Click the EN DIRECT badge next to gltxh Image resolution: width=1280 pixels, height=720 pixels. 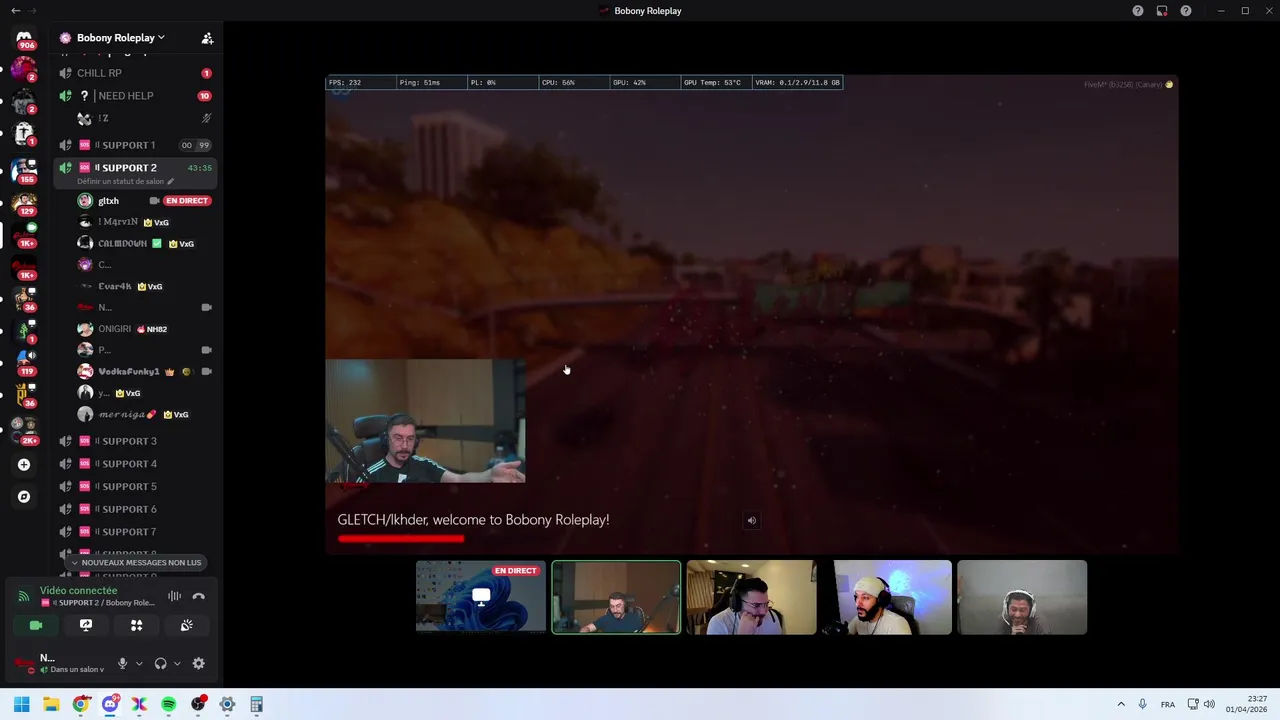click(187, 201)
